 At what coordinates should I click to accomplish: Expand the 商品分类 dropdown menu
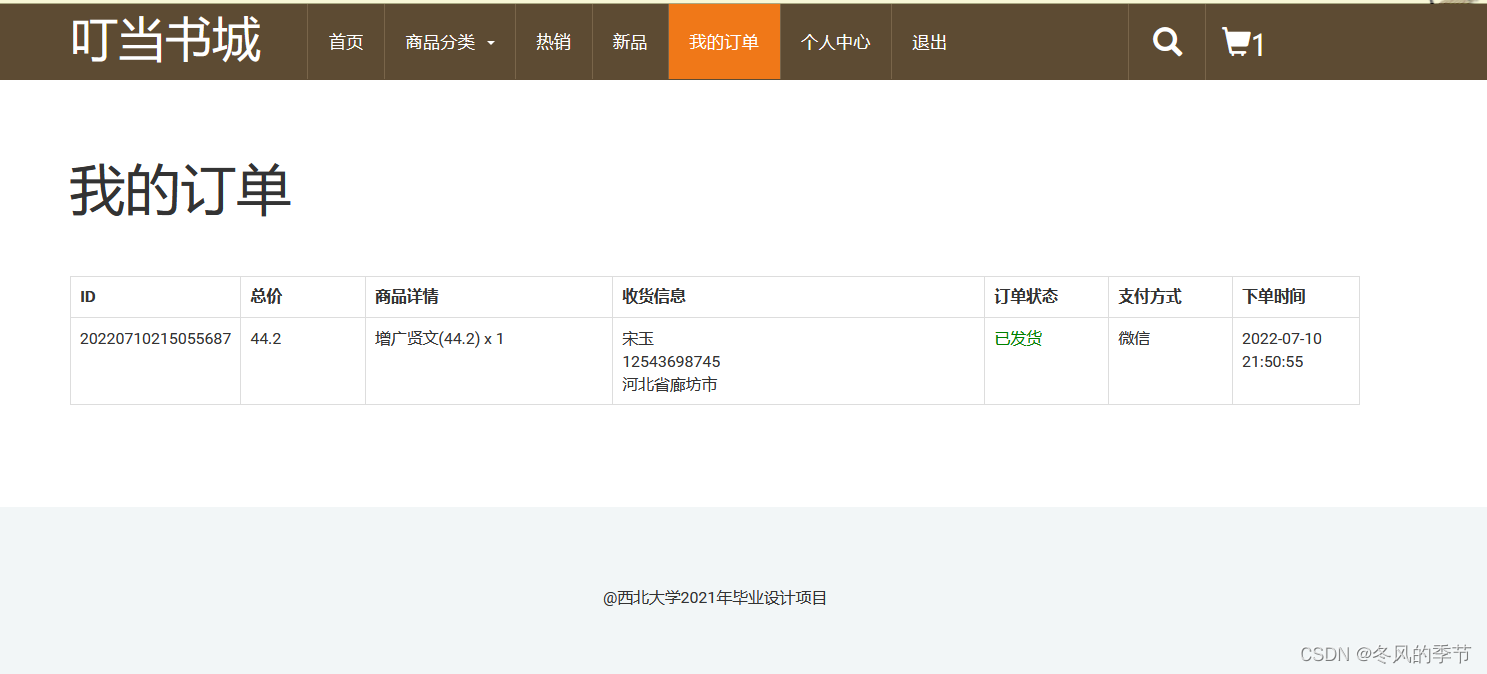(450, 42)
